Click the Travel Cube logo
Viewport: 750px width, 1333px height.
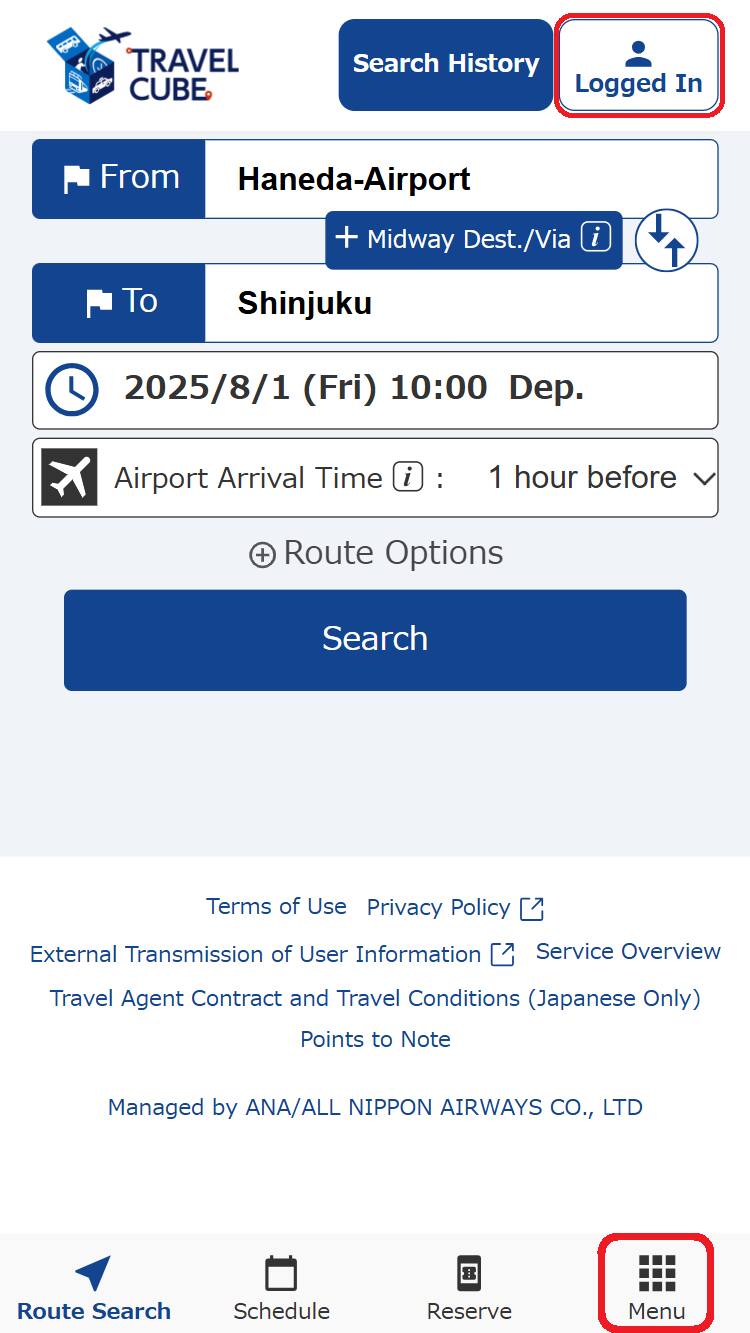pyautogui.click(x=143, y=66)
